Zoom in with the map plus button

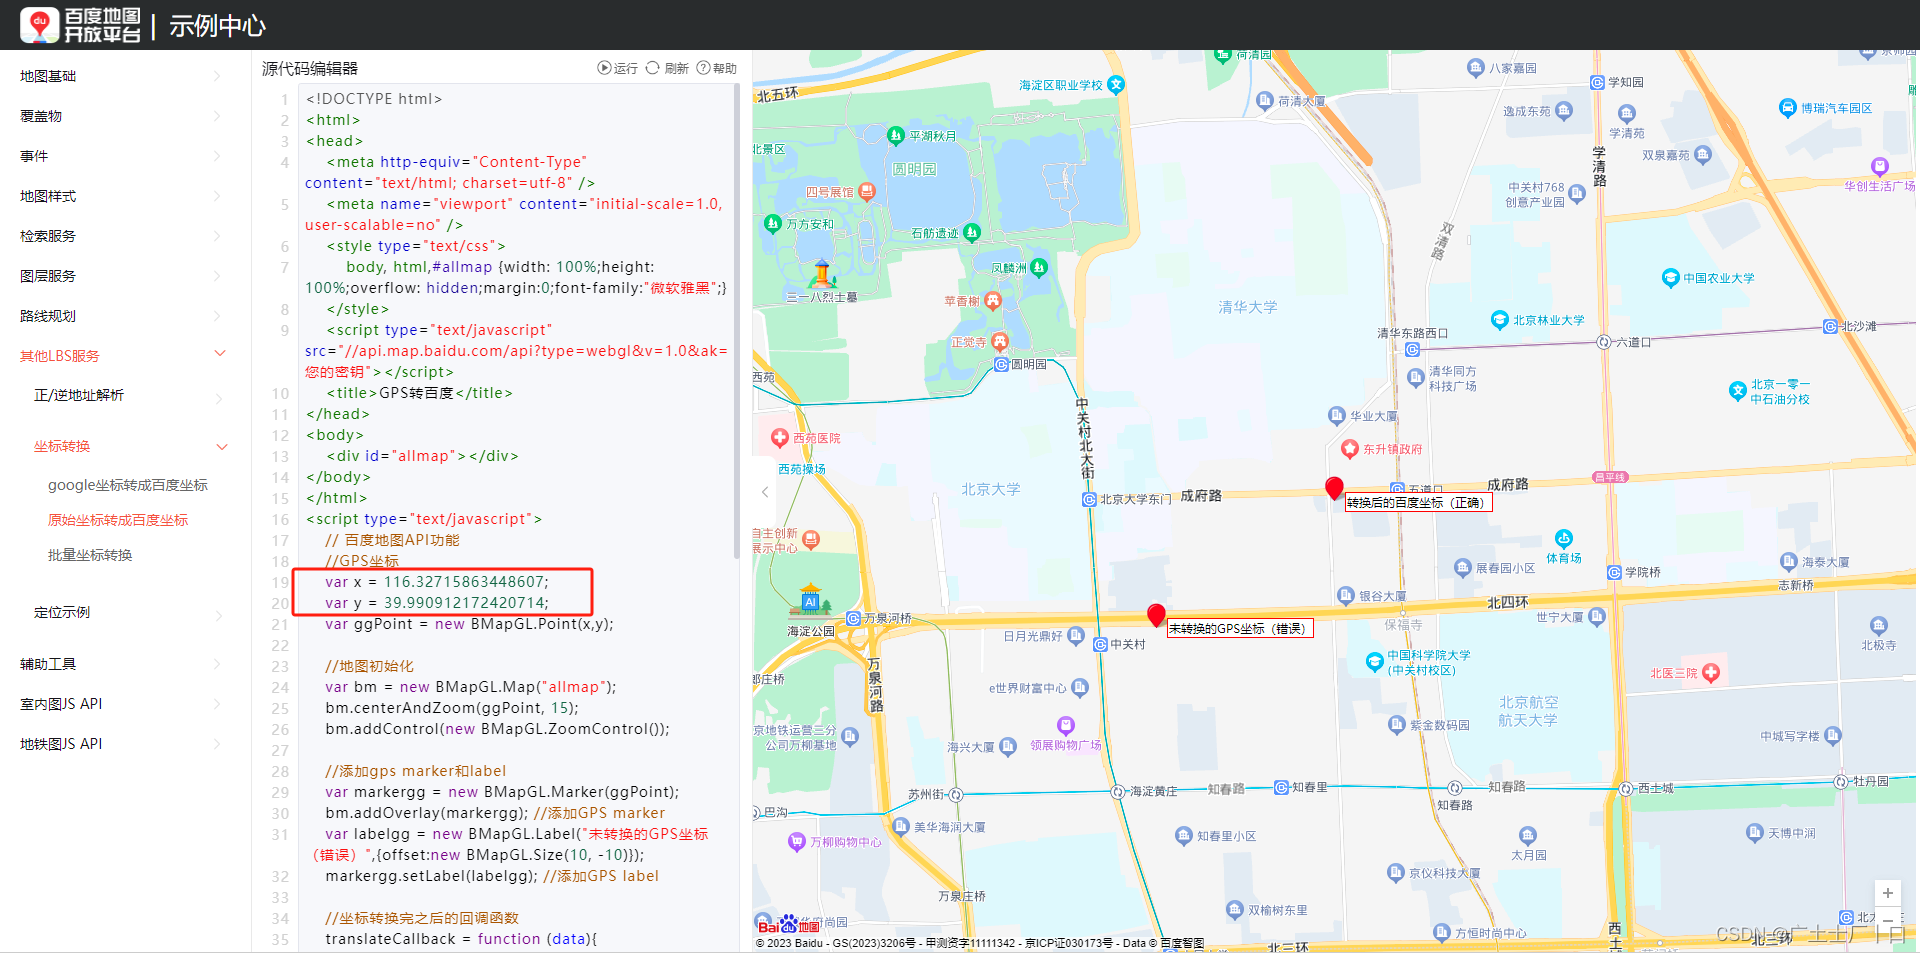pyautogui.click(x=1887, y=893)
